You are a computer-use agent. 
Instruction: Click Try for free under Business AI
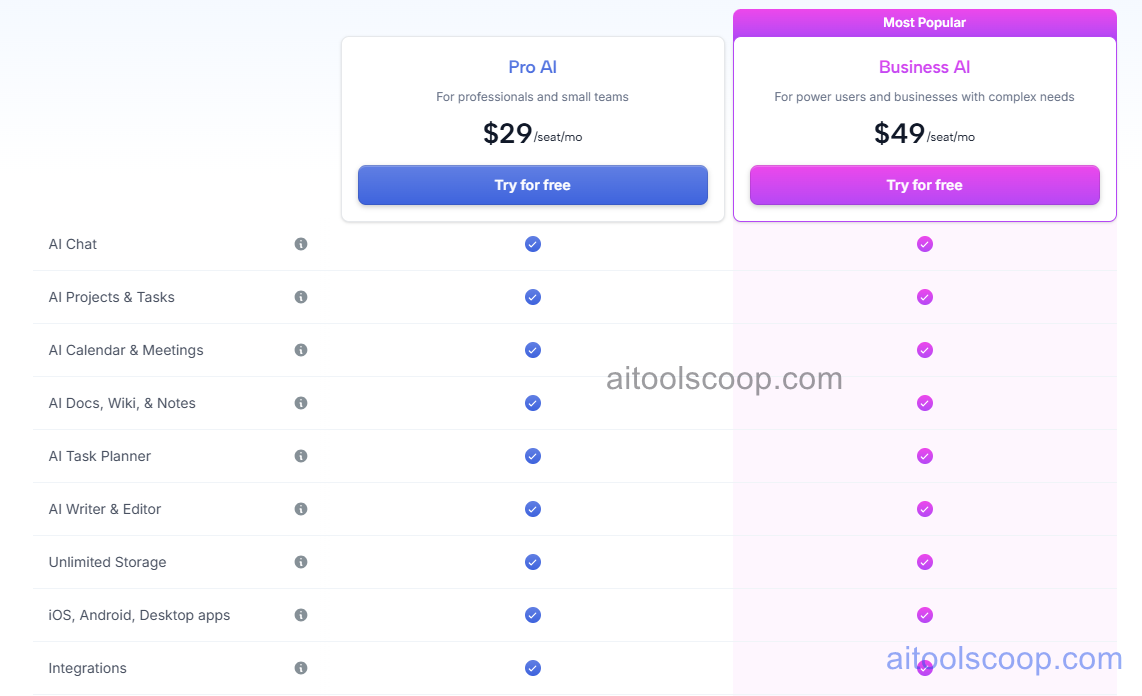click(x=924, y=185)
